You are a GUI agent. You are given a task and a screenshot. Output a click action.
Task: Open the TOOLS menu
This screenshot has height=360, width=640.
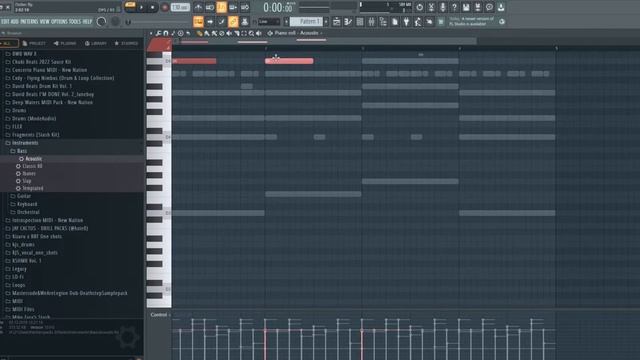pos(75,22)
